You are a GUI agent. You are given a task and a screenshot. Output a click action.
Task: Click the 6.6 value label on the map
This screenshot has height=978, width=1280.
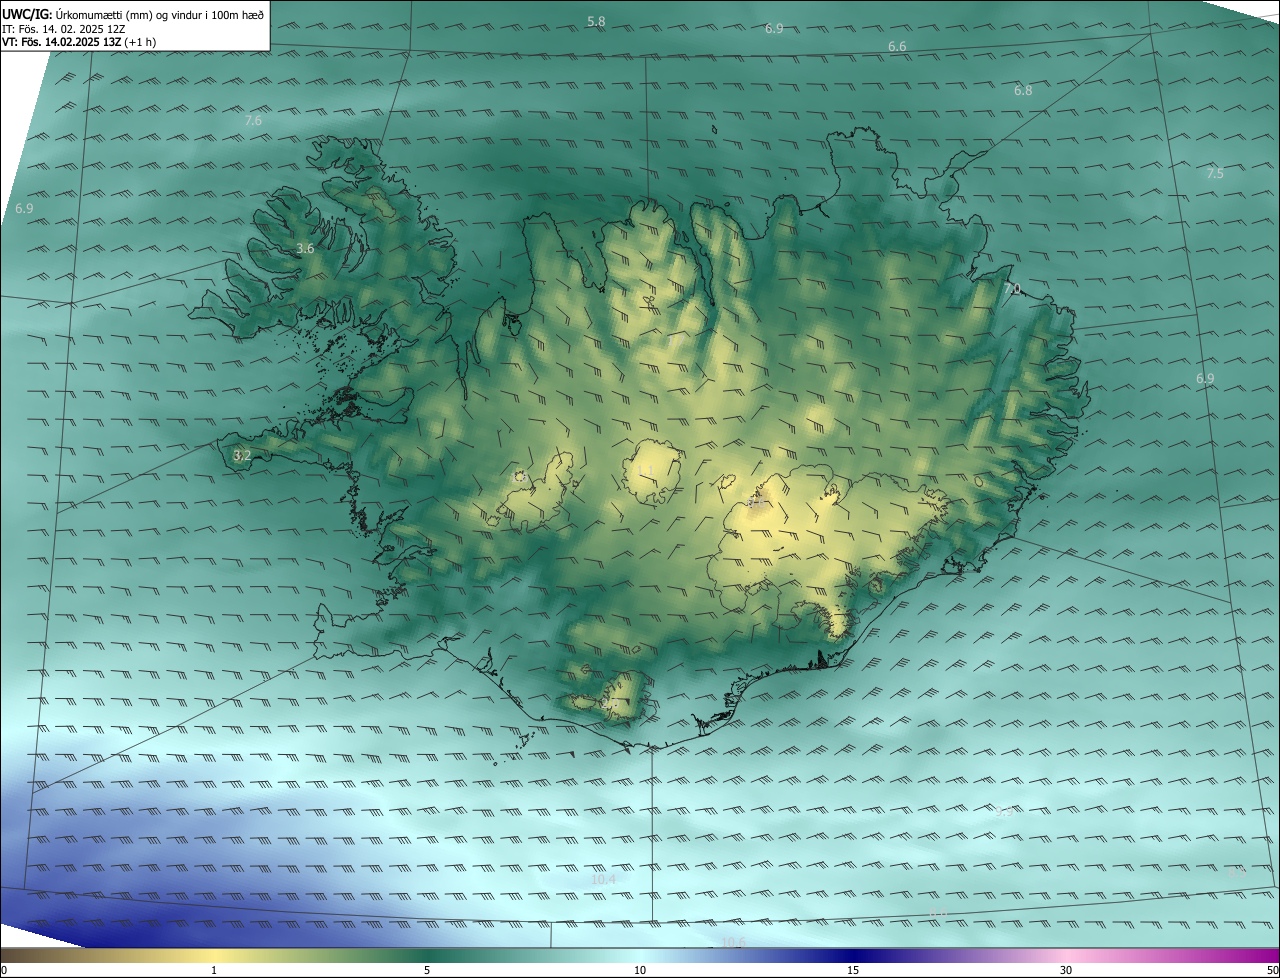point(897,47)
